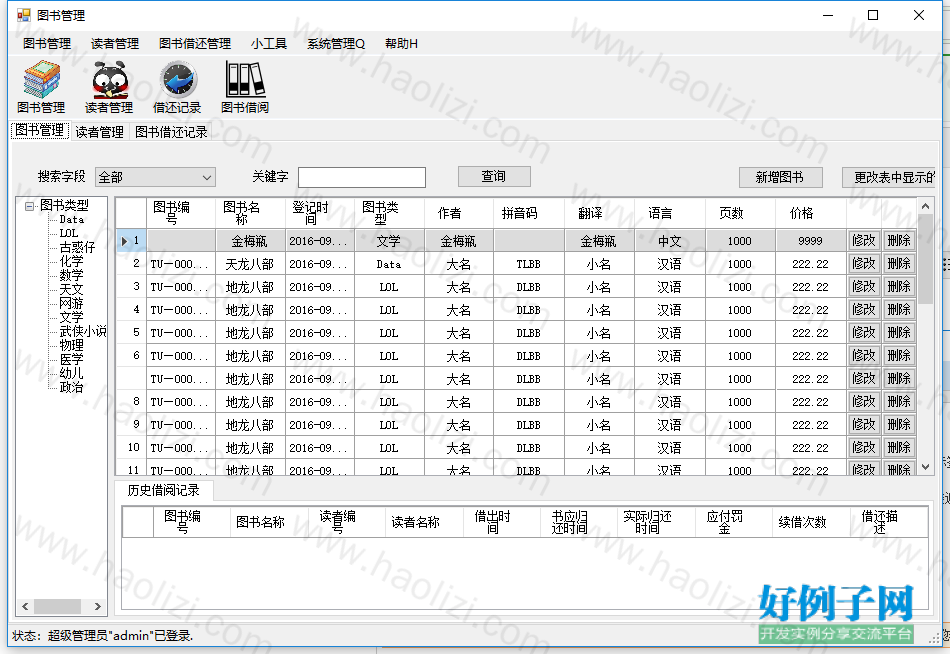The image size is (950, 654).
Task: Click 删除 button in row 3
Action: coord(899,287)
